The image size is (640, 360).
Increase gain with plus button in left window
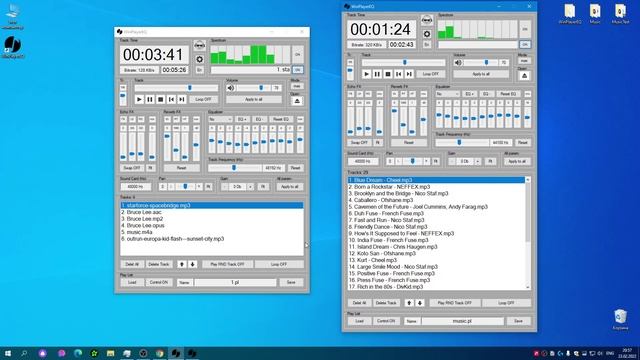pos(250,187)
